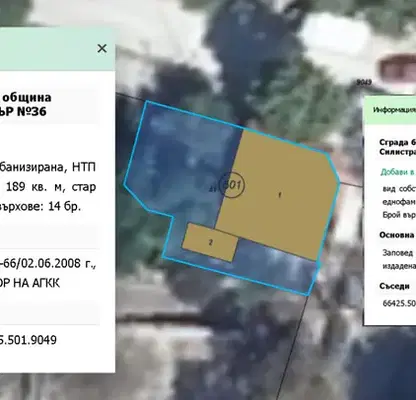Click the green 'Добави в' link
Image resolution: width=416 pixels, height=400 pixels.
[398, 172]
